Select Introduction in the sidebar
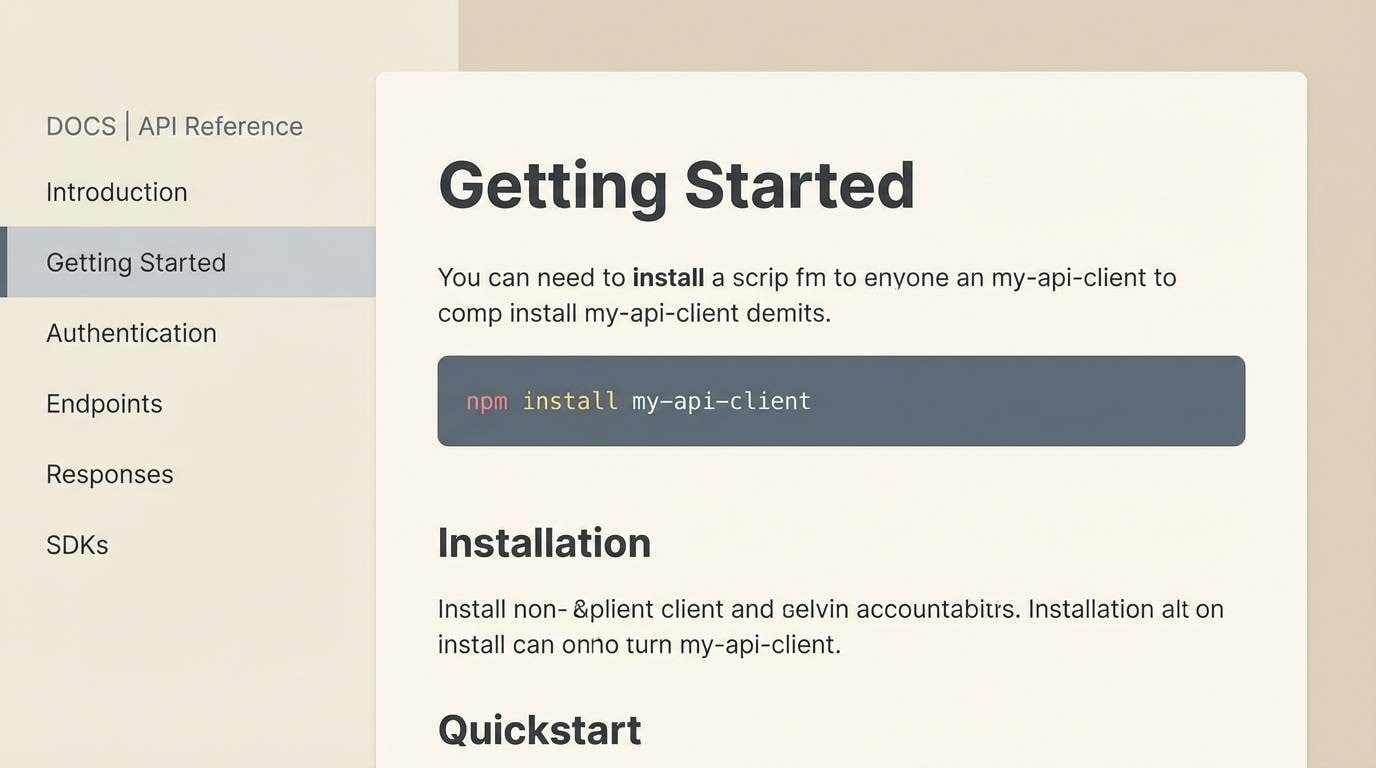 pos(116,191)
